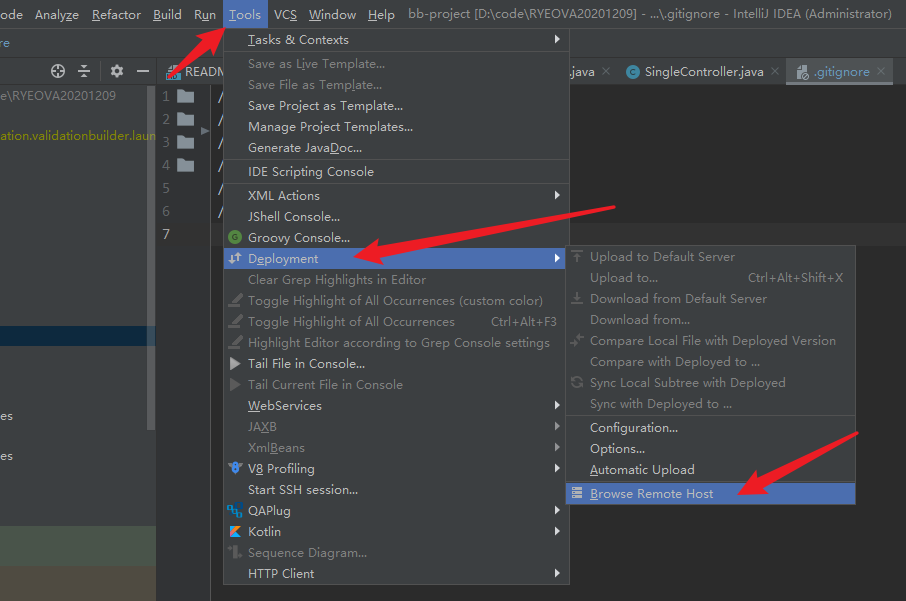
Task: Toggle Automatic Upload option
Action: coord(710,469)
